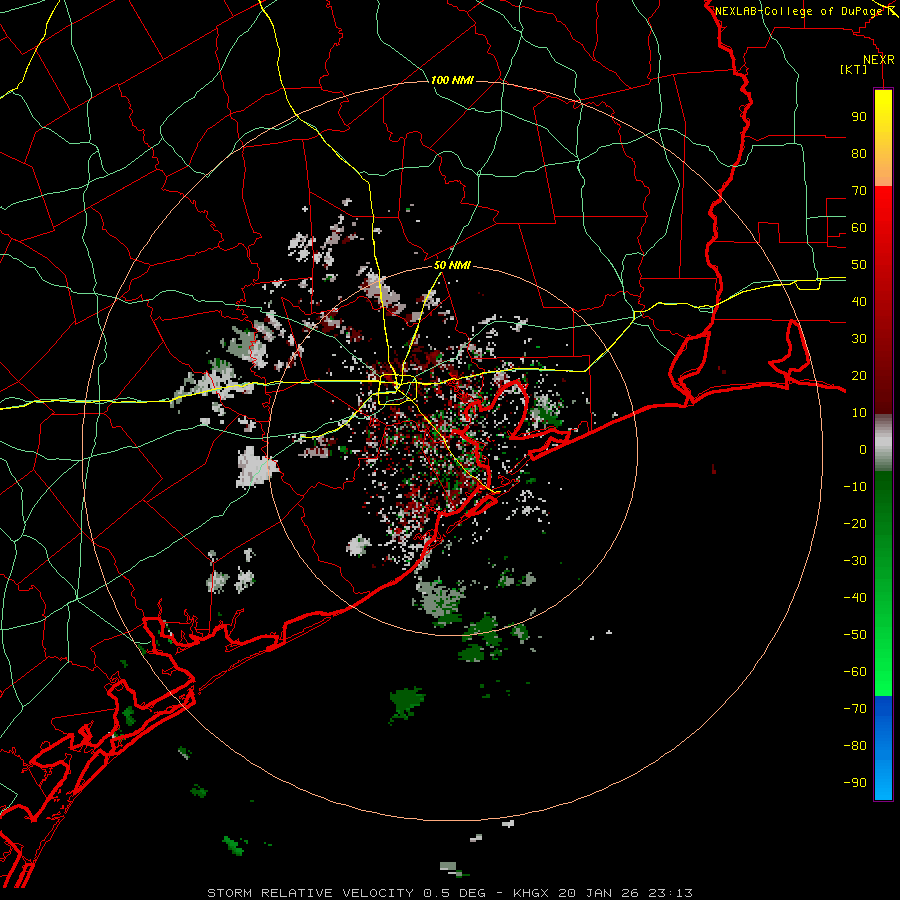
Task: Click the -10 value on the velocity scale
Action: (x=855, y=487)
